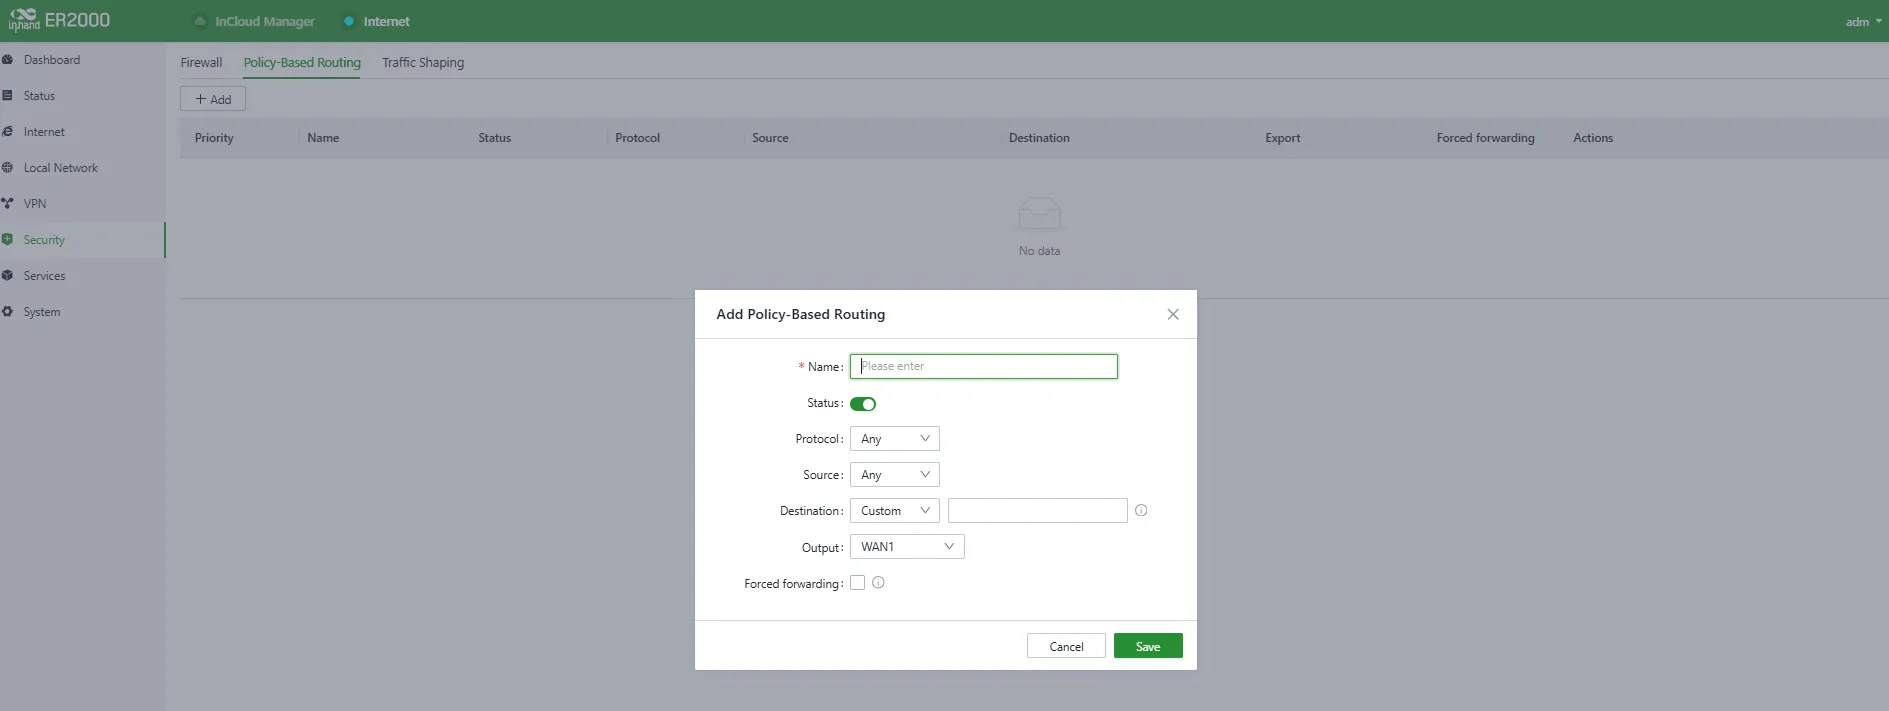Open Internet in the sidebar
1889x711 pixels.
click(82, 132)
